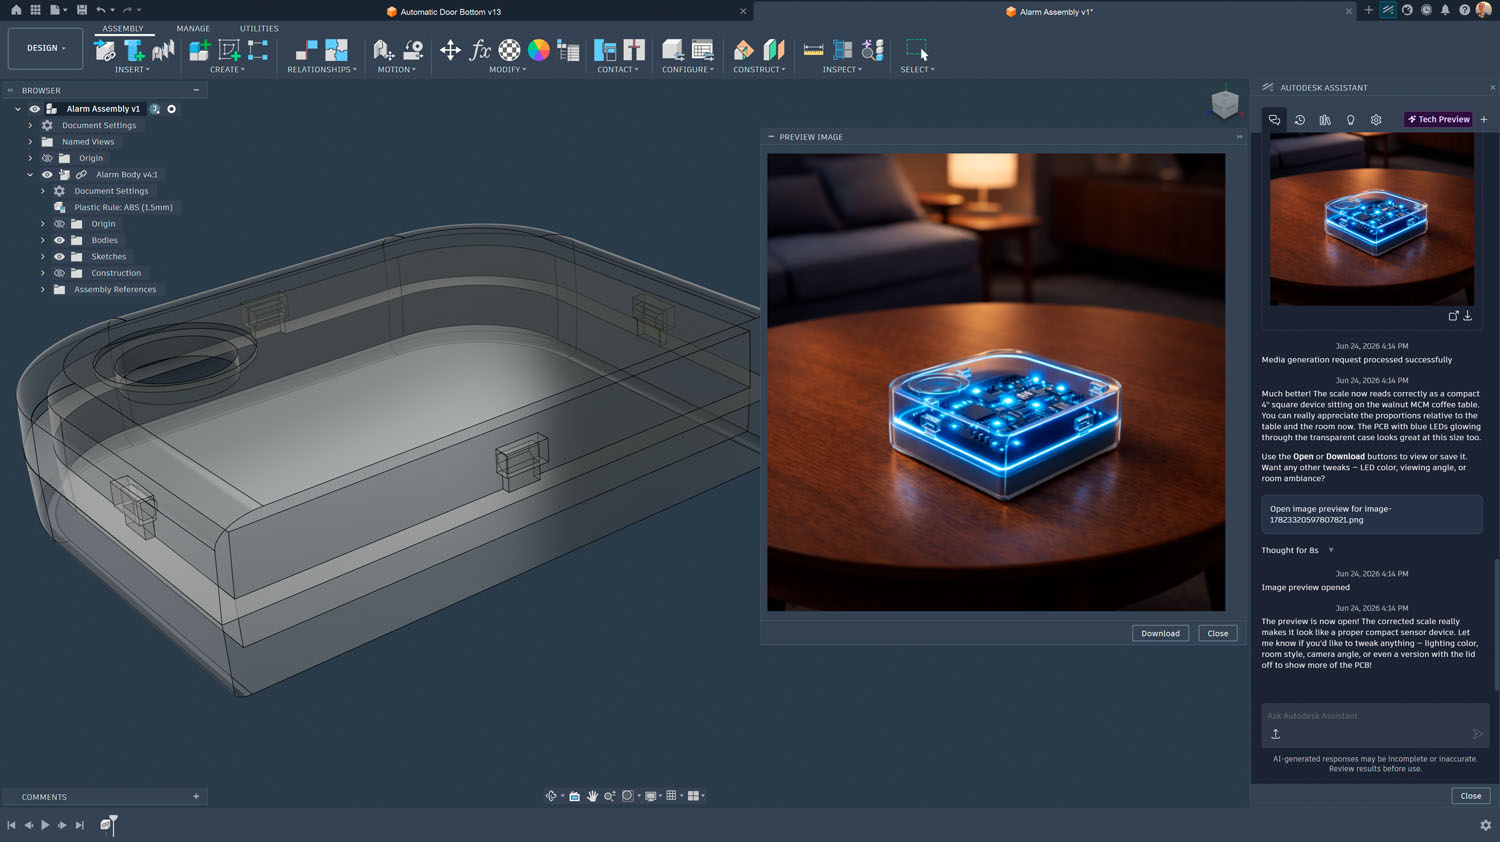Open the INSPECT dropdown menu

point(842,70)
